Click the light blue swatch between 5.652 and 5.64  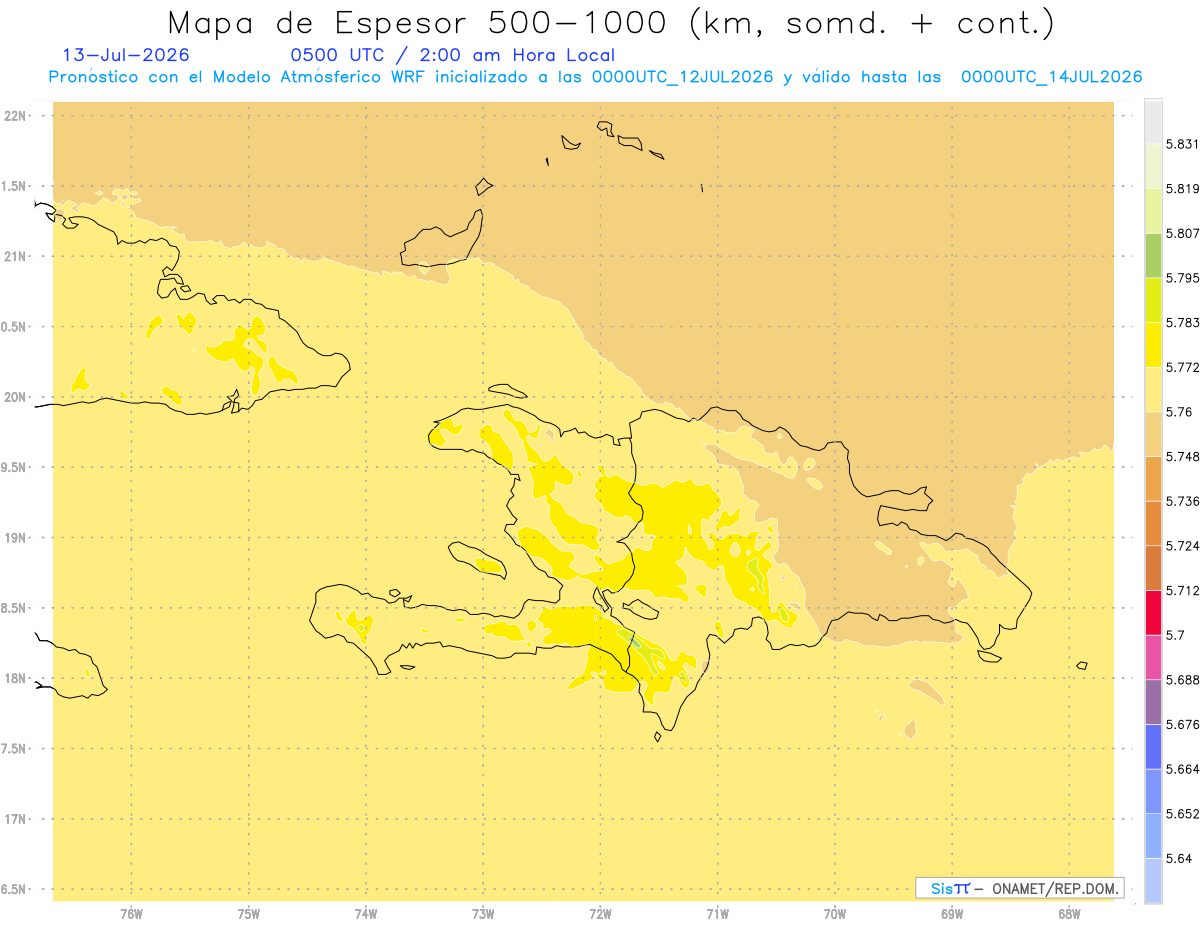1153,836
